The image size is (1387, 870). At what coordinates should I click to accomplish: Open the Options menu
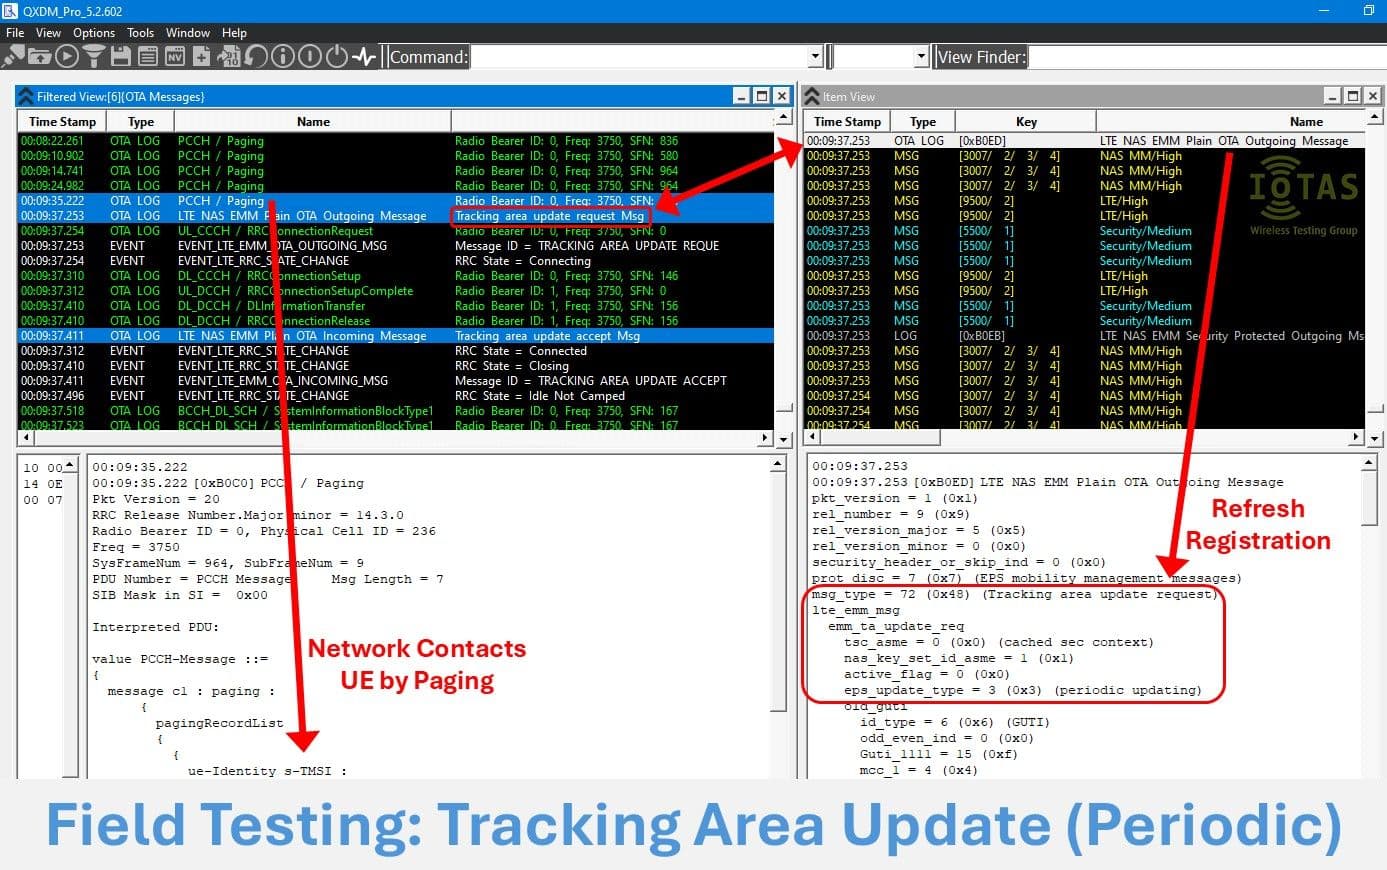pos(94,33)
